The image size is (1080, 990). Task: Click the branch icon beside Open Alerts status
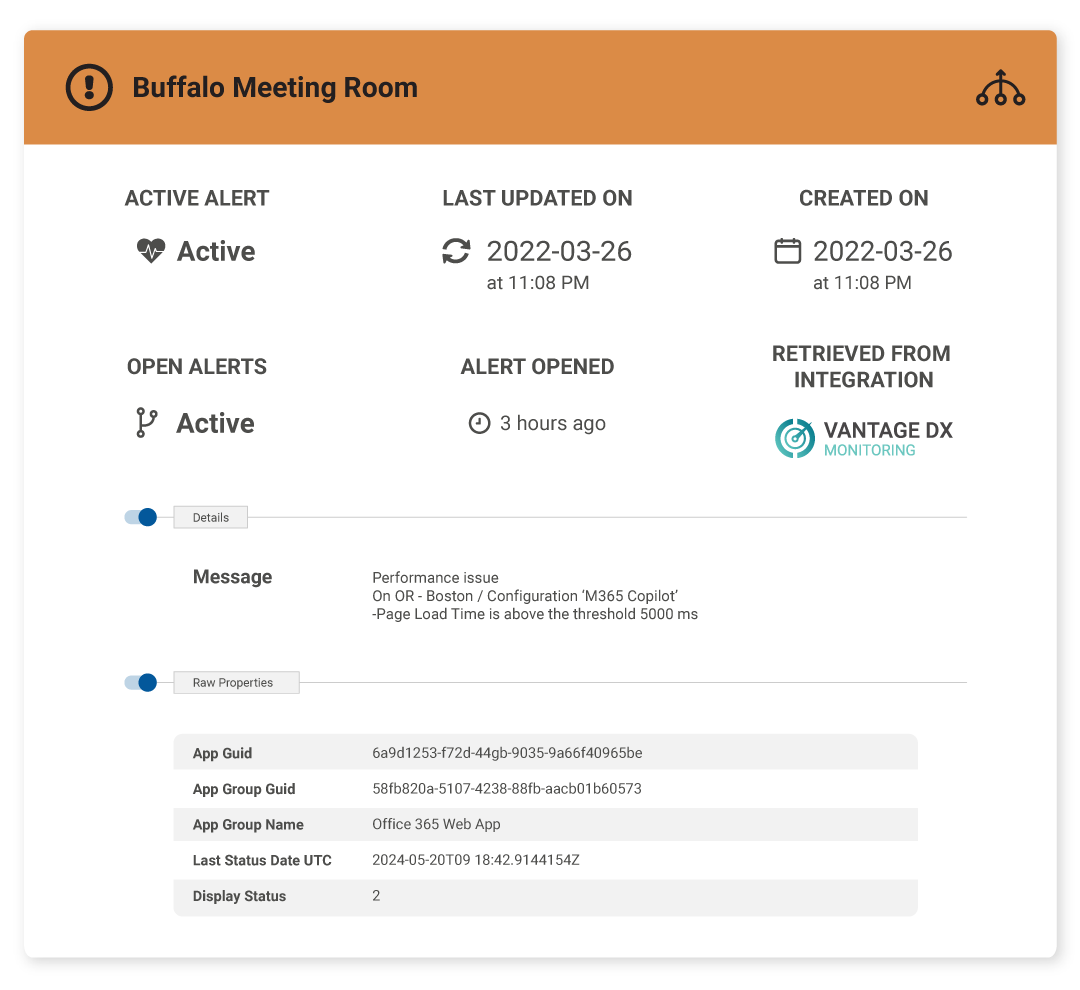[148, 423]
